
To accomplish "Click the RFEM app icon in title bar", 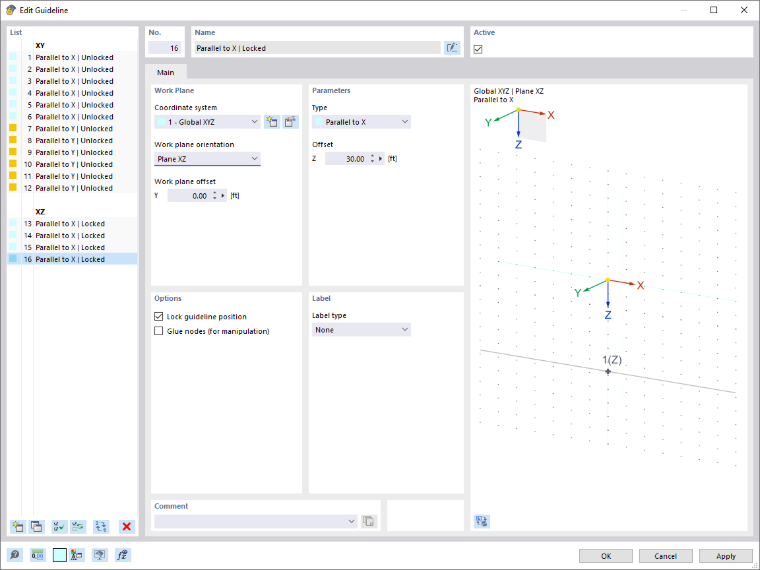I will coord(11,10).
